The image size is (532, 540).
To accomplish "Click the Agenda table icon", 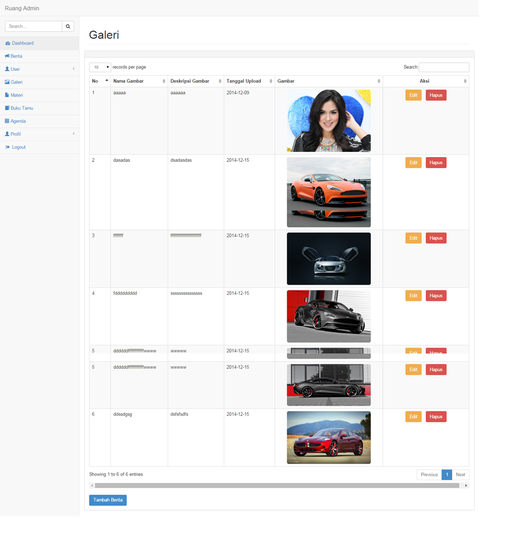I will [x=7, y=121].
